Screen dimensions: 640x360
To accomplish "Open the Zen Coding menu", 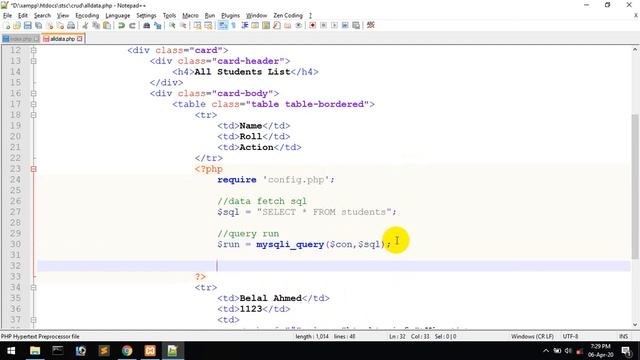I will tap(288, 15).
